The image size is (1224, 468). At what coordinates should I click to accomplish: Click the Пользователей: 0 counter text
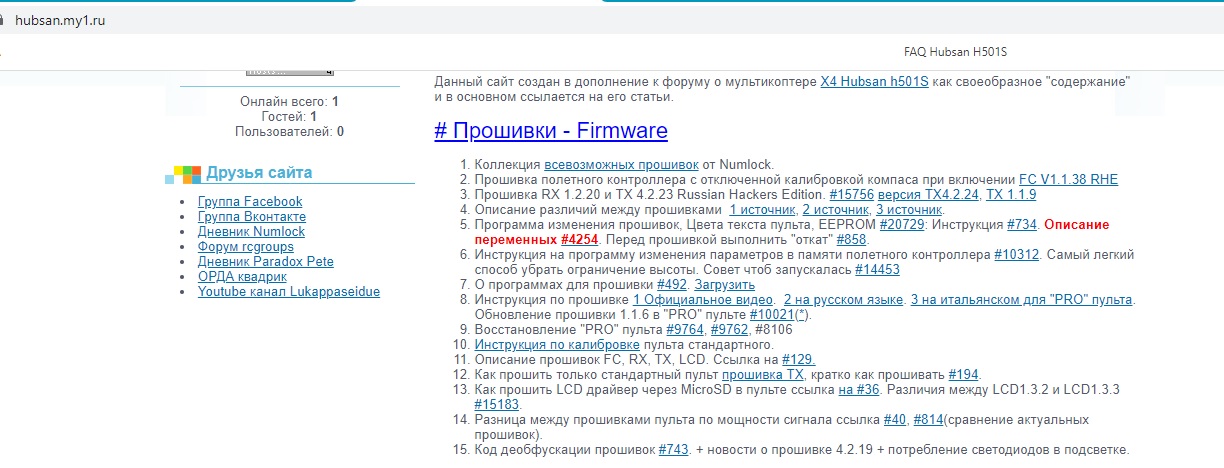click(x=290, y=132)
